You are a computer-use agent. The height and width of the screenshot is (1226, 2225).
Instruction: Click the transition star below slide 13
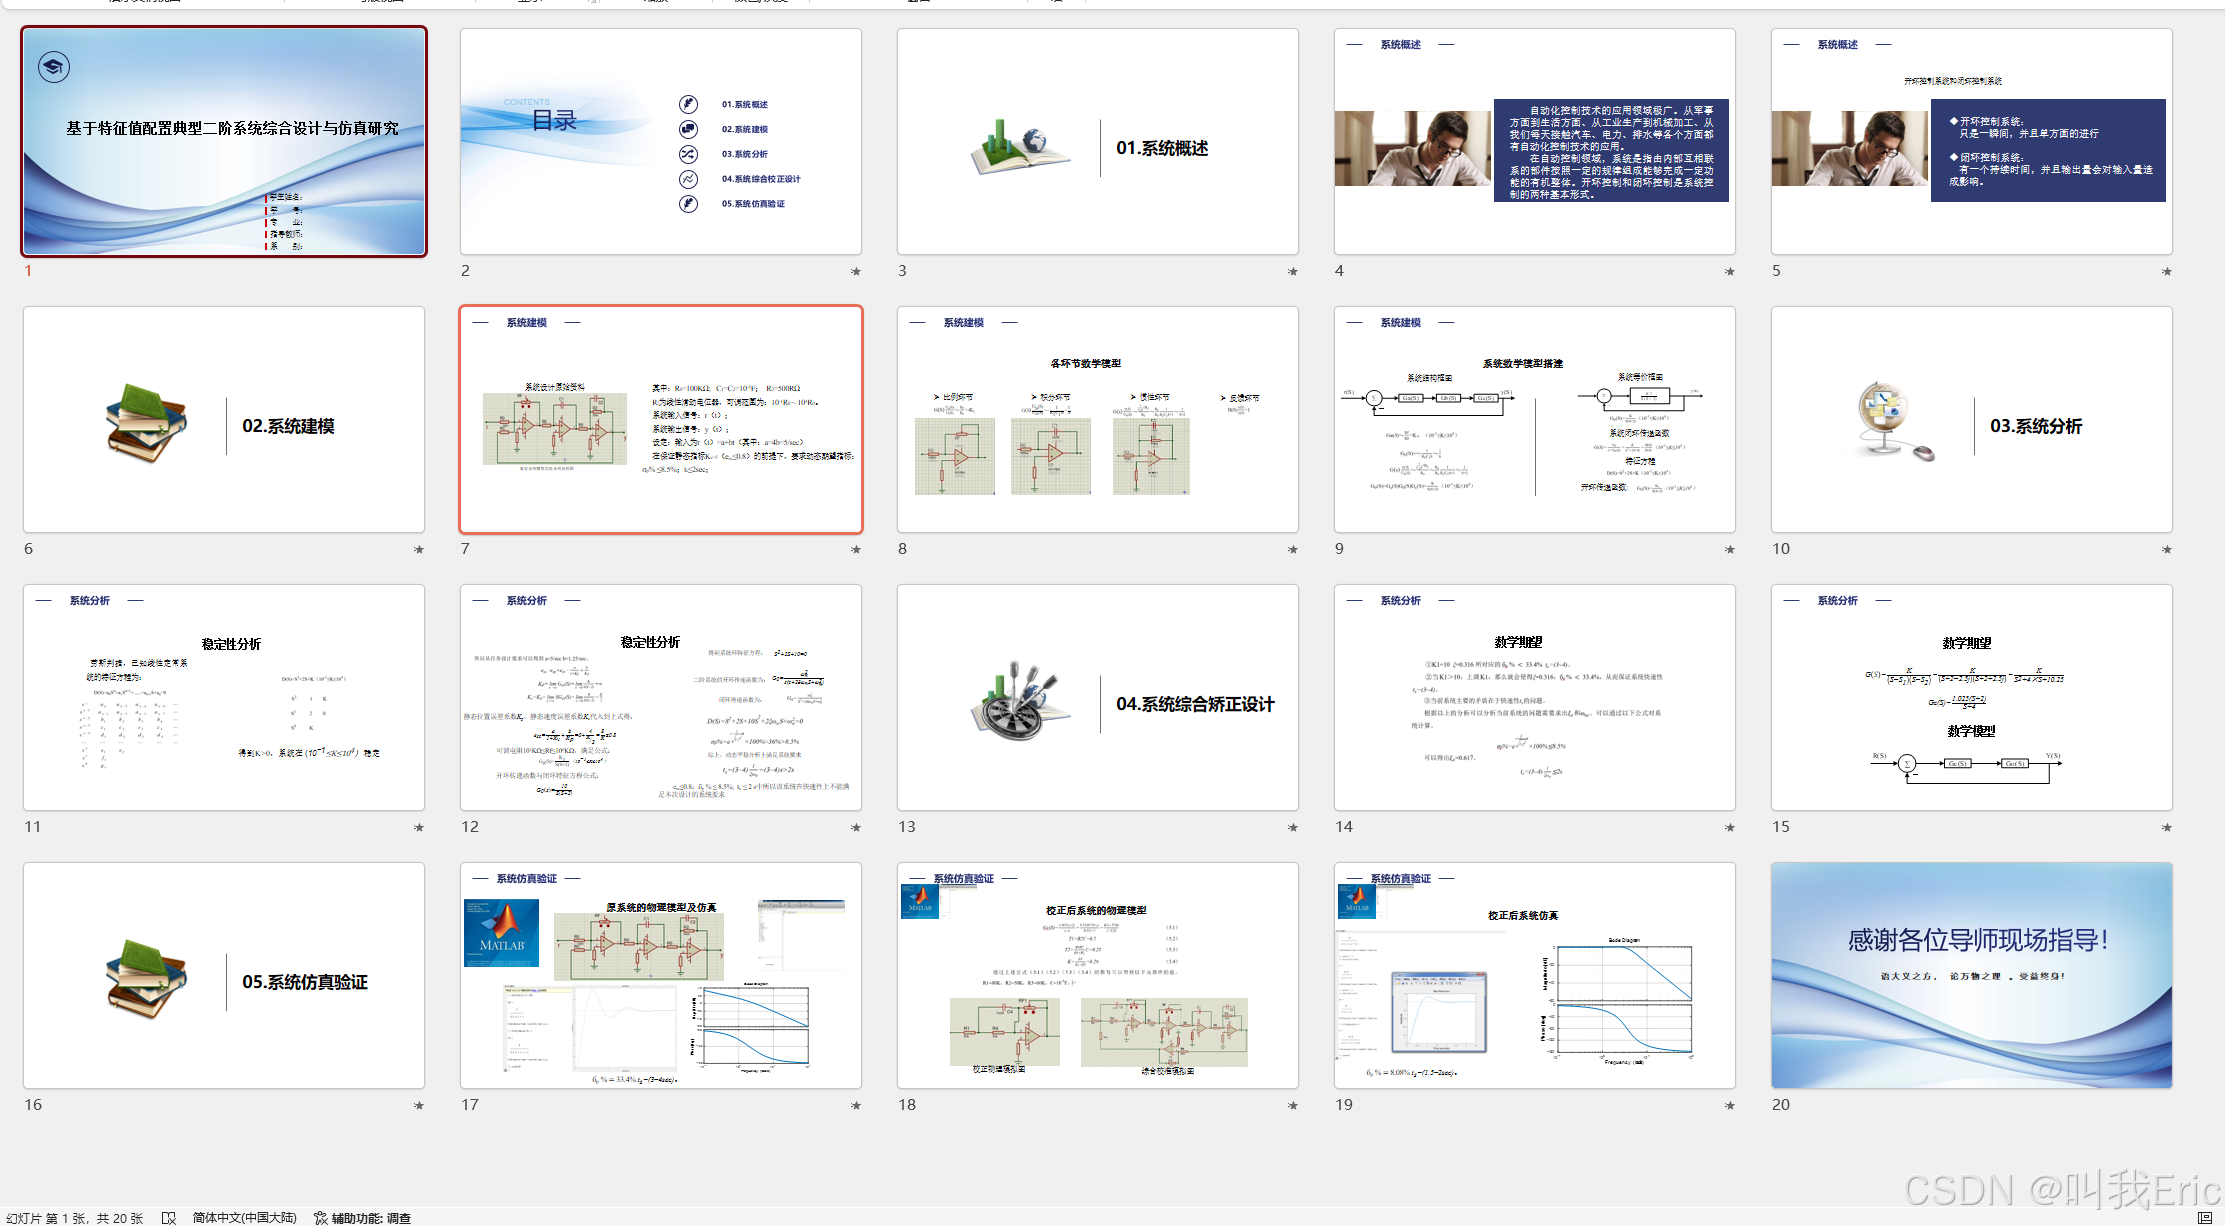point(1292,827)
